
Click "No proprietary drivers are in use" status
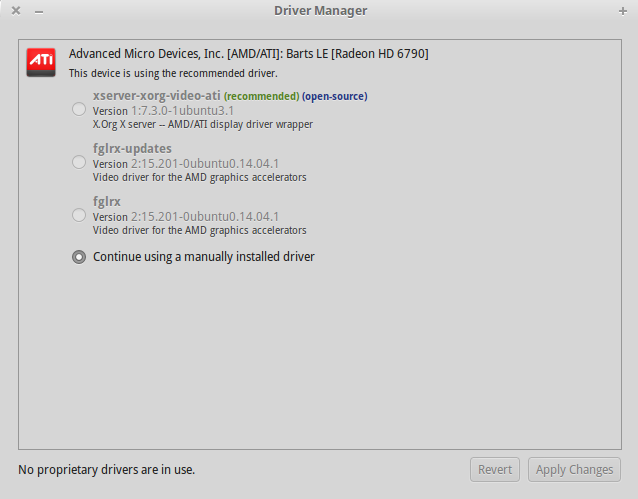[107, 469]
